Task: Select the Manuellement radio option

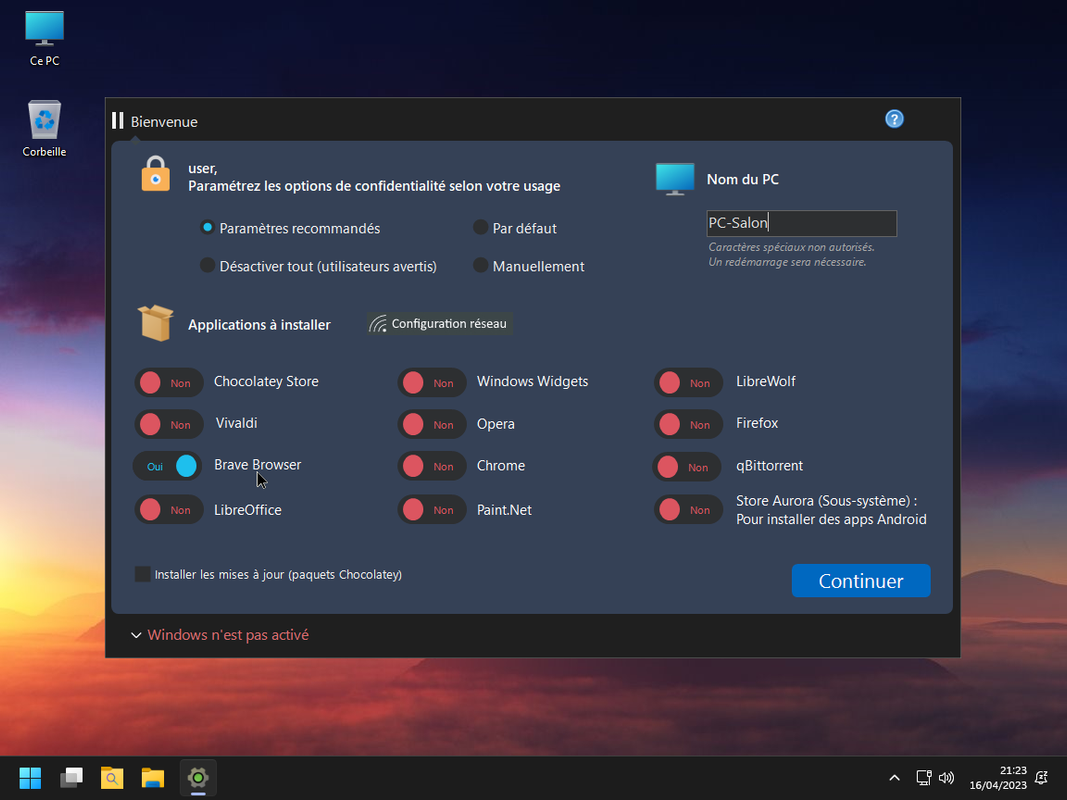Action: (x=480, y=265)
